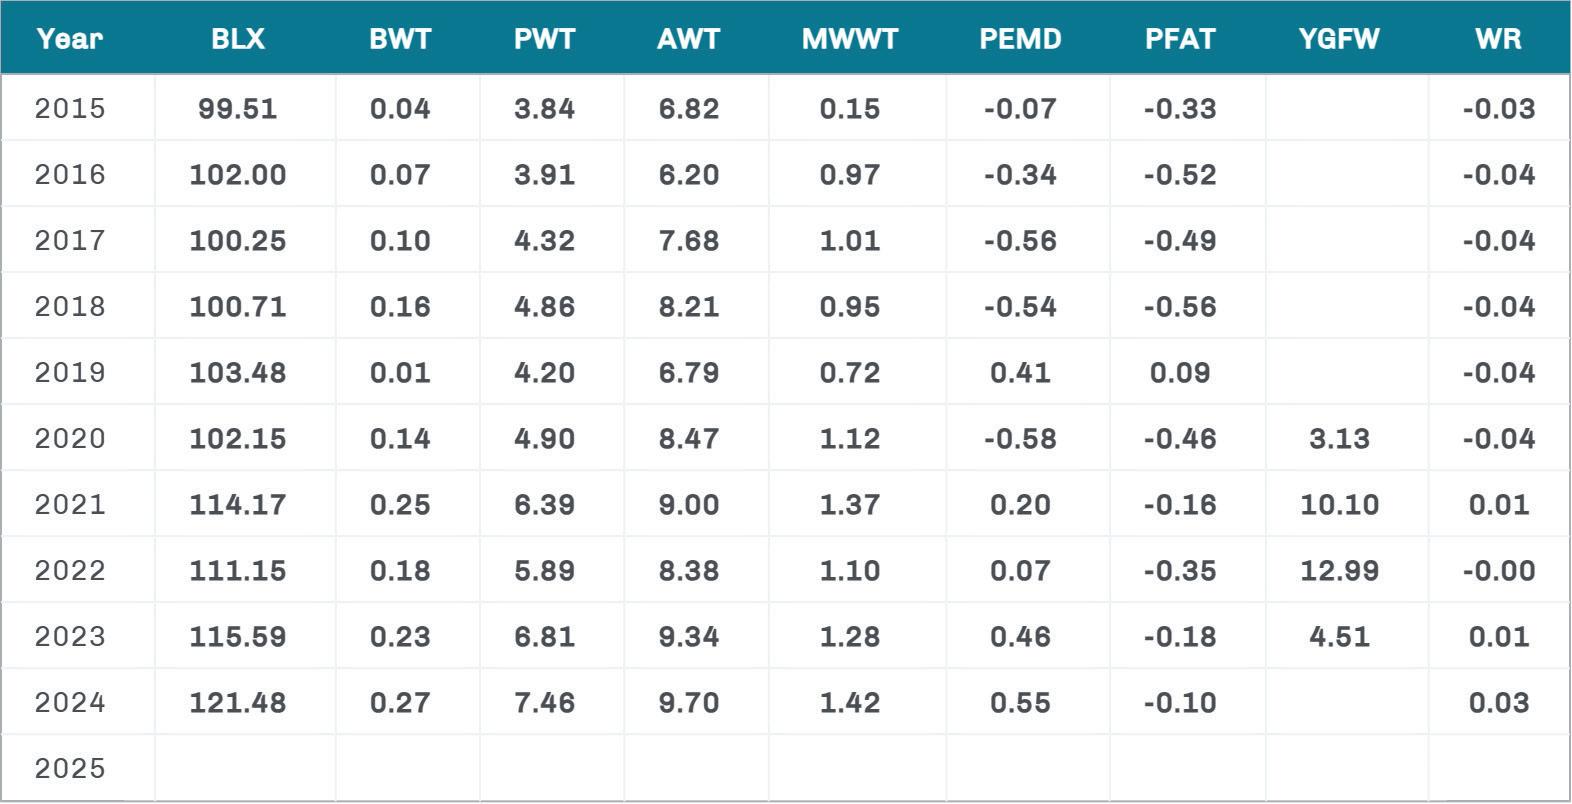Click the Year column header
Viewport: 1572px width, 804px height.
pyautogui.click(x=69, y=39)
